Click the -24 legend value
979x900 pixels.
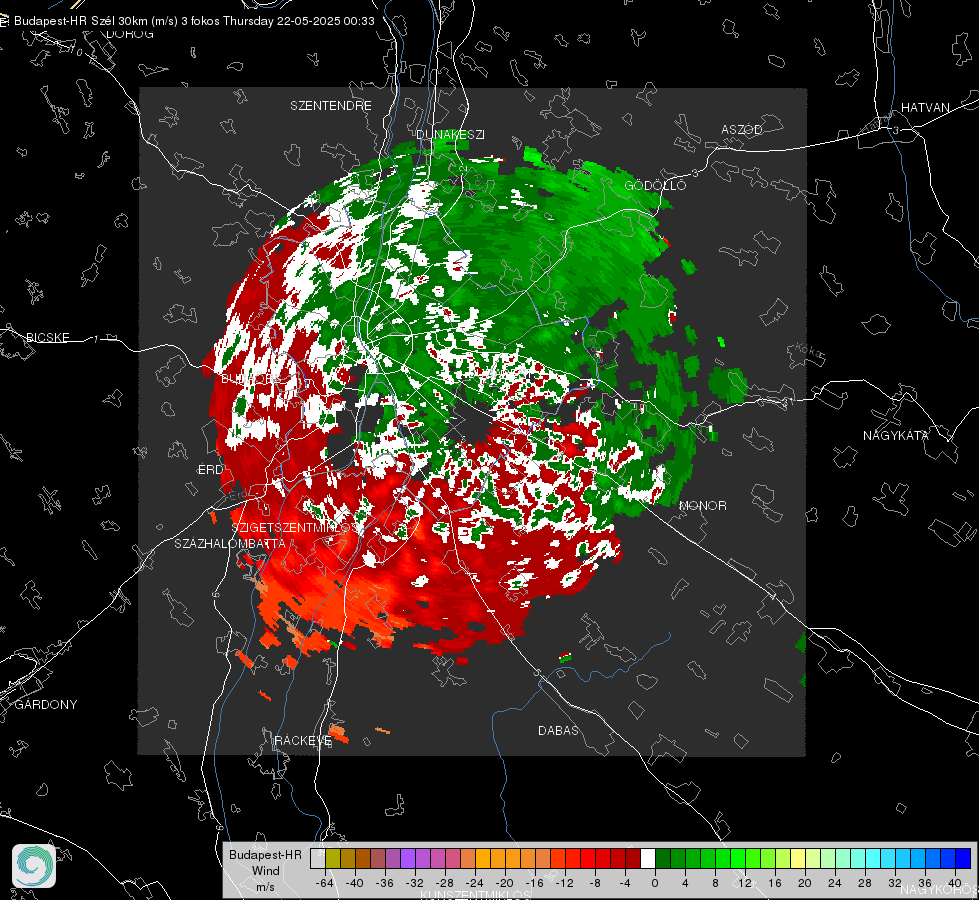tap(474, 883)
